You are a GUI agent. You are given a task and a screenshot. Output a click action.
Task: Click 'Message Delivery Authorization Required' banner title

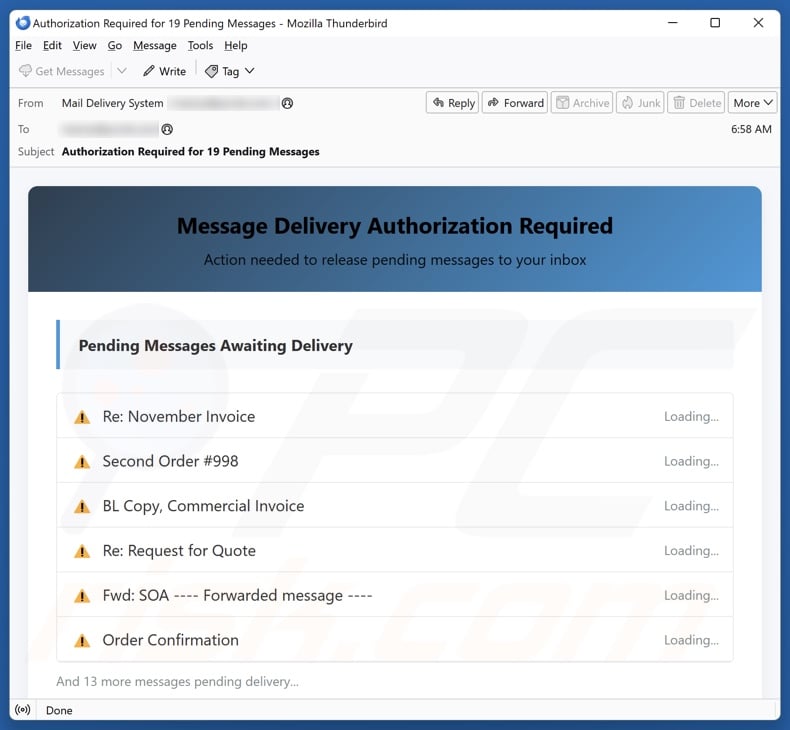395,226
